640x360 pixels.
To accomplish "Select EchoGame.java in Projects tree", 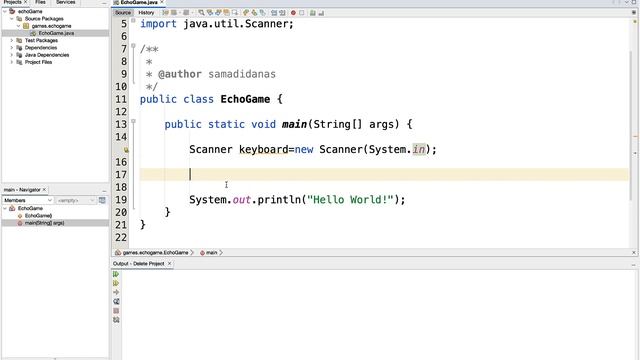I will click(x=56, y=33).
